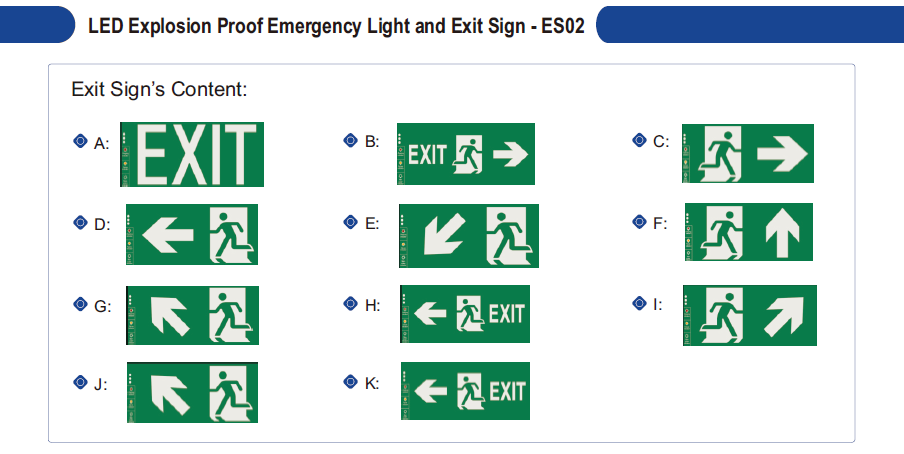
Task: Click the large EXIT sign image A
Action: [x=192, y=154]
